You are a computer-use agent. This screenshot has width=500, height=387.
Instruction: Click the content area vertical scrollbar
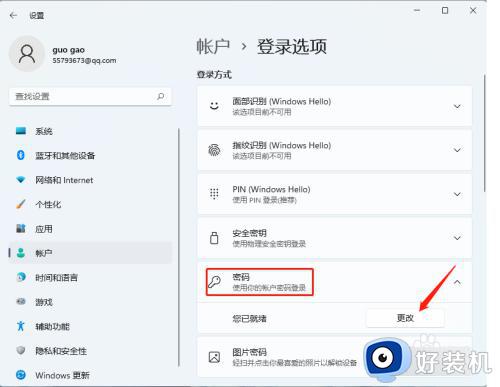(484, 133)
